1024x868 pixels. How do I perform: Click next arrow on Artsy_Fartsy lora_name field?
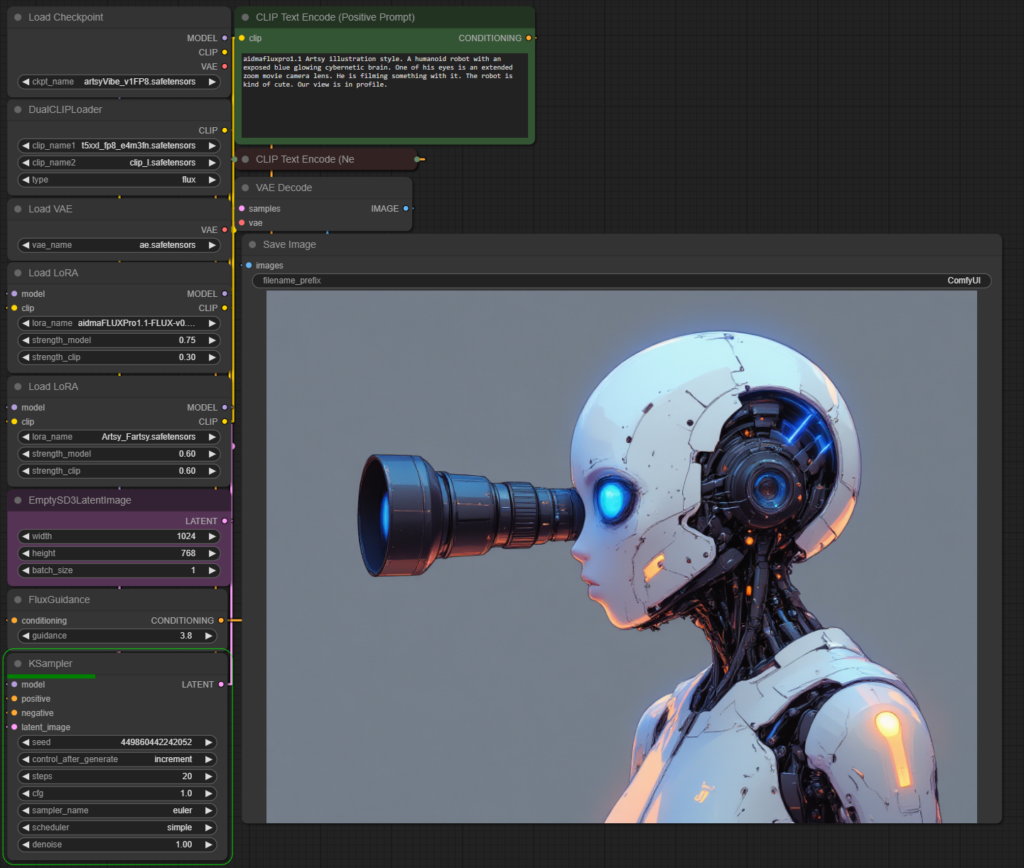click(x=212, y=437)
